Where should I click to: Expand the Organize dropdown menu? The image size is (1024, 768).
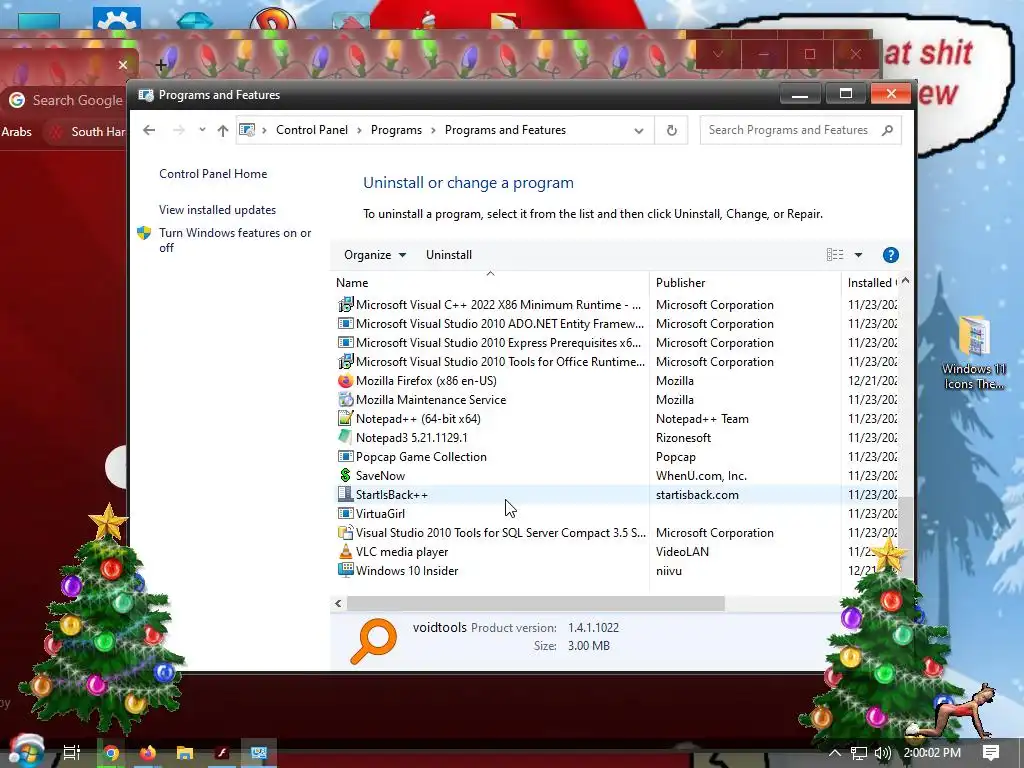click(375, 255)
